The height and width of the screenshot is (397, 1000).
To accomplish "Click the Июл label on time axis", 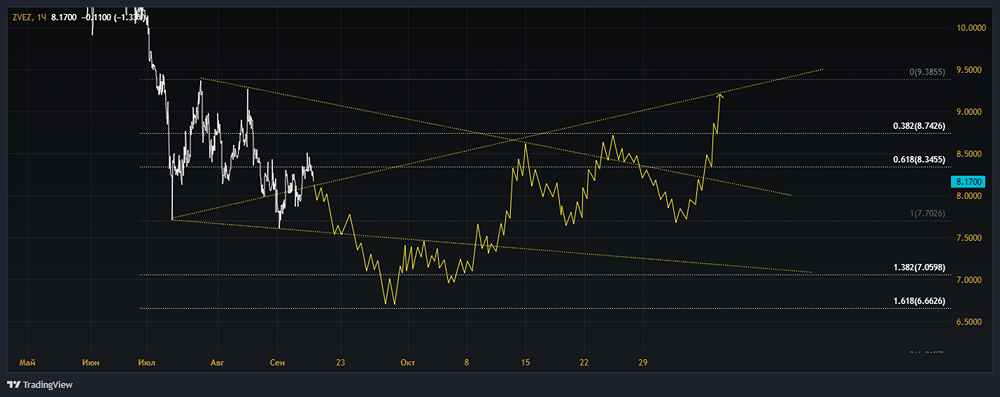I will pyautogui.click(x=147, y=363).
